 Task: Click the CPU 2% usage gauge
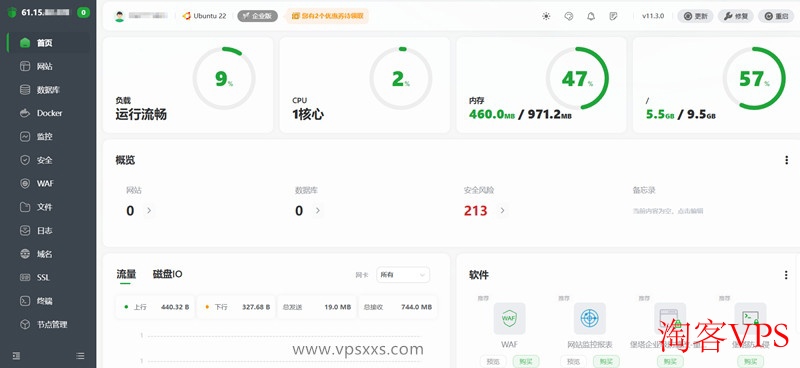tap(401, 78)
